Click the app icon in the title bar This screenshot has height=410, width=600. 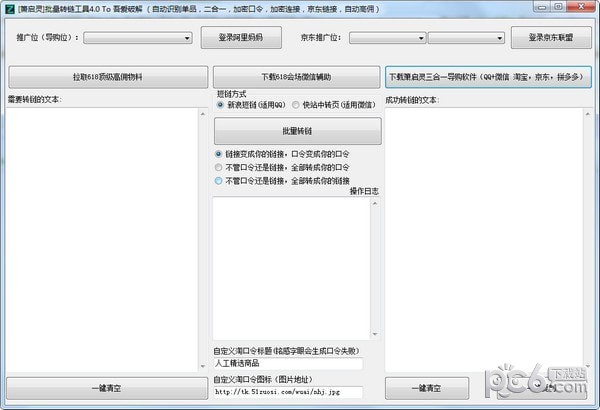(9, 9)
